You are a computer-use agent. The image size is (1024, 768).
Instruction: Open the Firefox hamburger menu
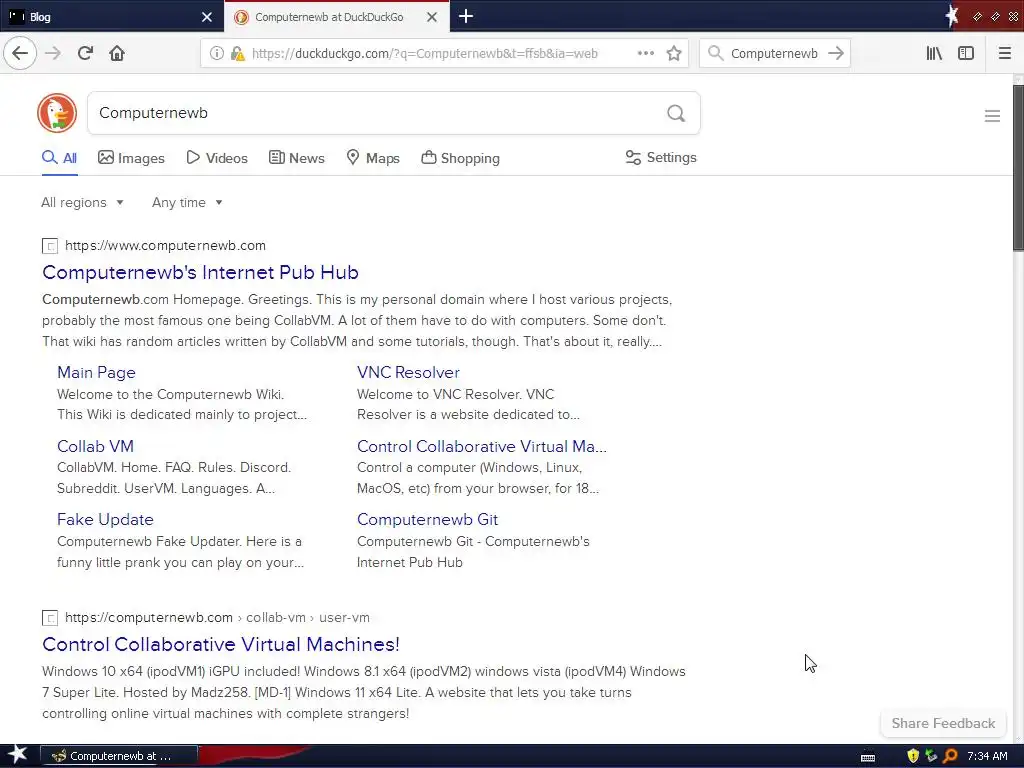pyautogui.click(x=1004, y=53)
